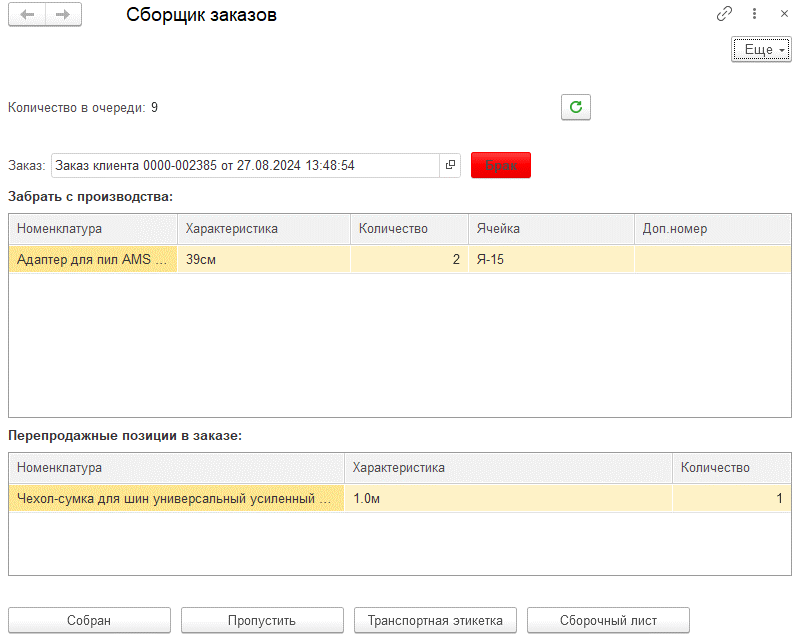Screen dimensions: 800x640
Task: Open the Сборочный лист
Action: pos(608,620)
